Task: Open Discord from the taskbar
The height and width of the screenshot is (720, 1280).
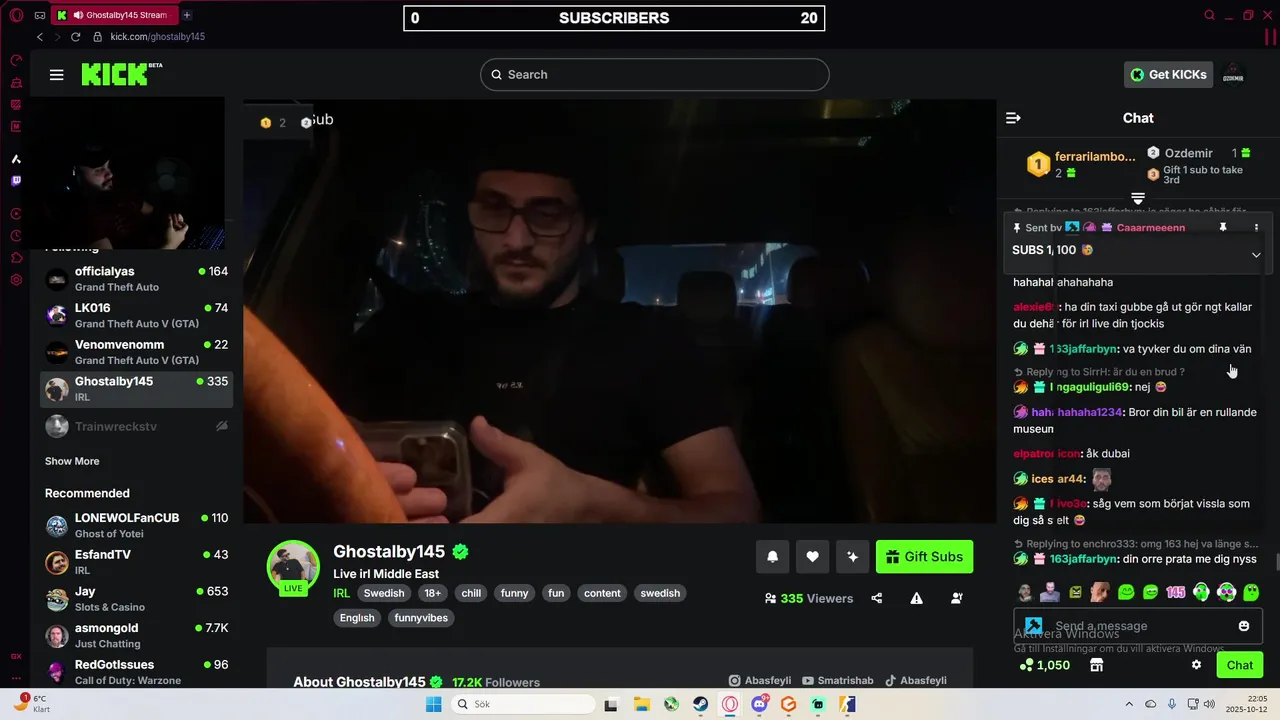Action: tap(759, 704)
